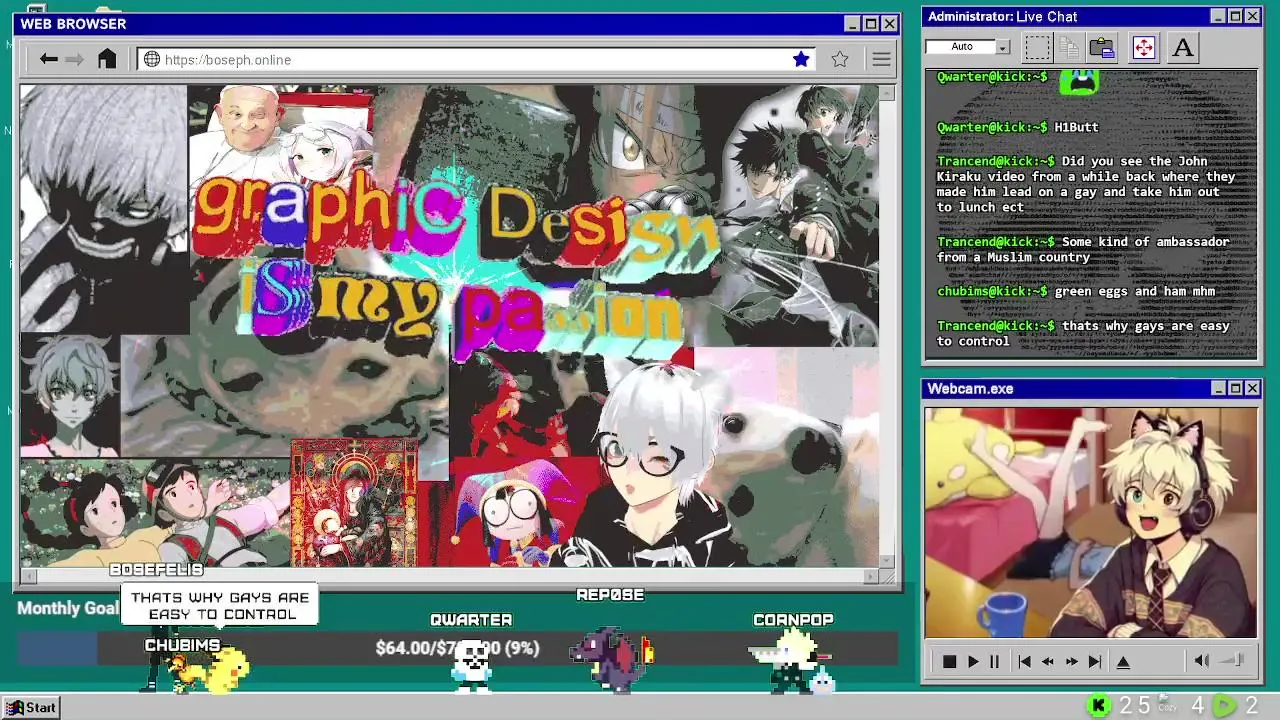Screen dimensions: 1280x720
Task: Click the BOSEFELIS name label
Action: (x=156, y=570)
